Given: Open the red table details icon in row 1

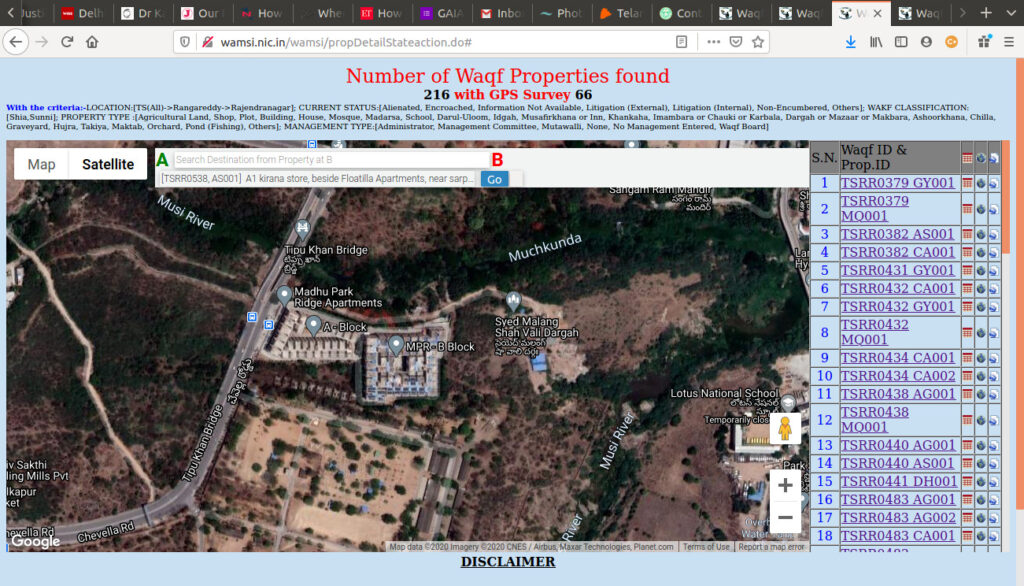Looking at the screenshot, I should [966, 183].
